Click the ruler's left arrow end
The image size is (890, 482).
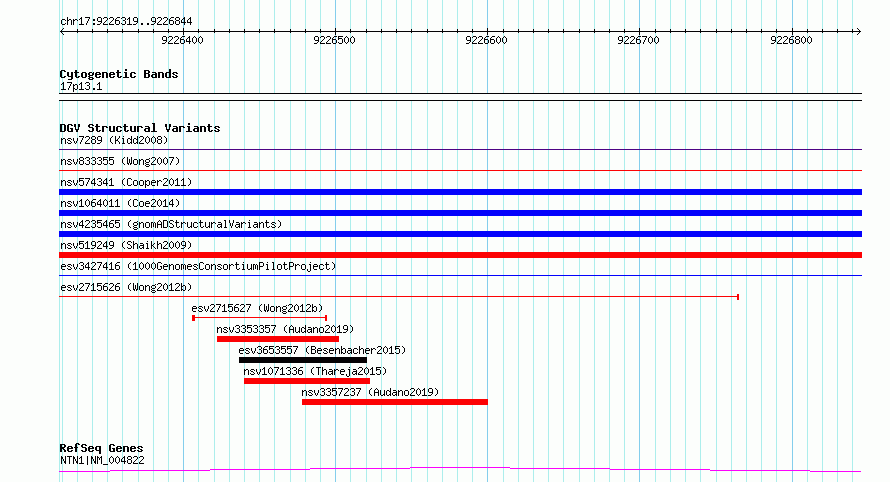pos(62,31)
